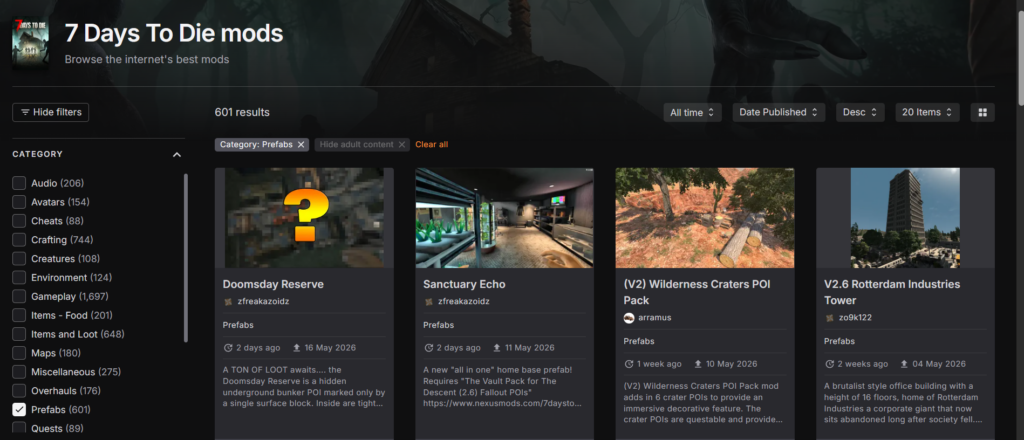Screen dimensions: 1024x440
Task: Check the Items - Food category checkbox
Action: click(x=19, y=315)
